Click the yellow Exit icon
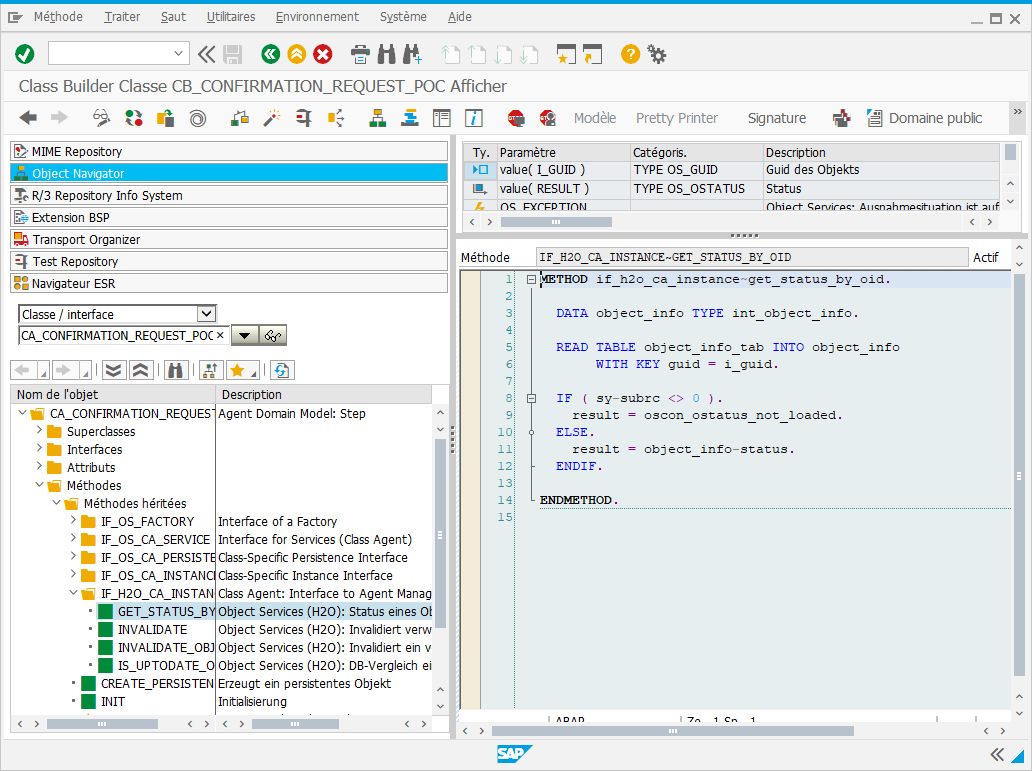This screenshot has width=1032, height=771. (297, 54)
